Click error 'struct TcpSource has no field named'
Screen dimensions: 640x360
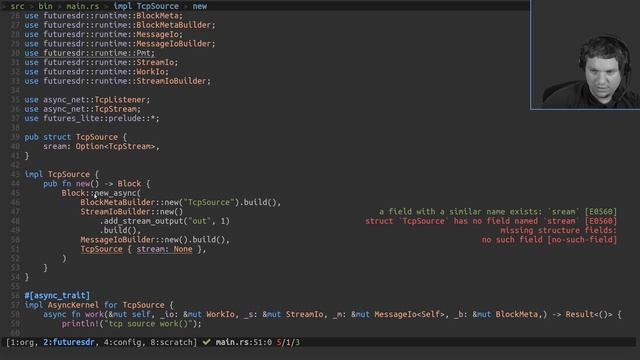pos(491,221)
